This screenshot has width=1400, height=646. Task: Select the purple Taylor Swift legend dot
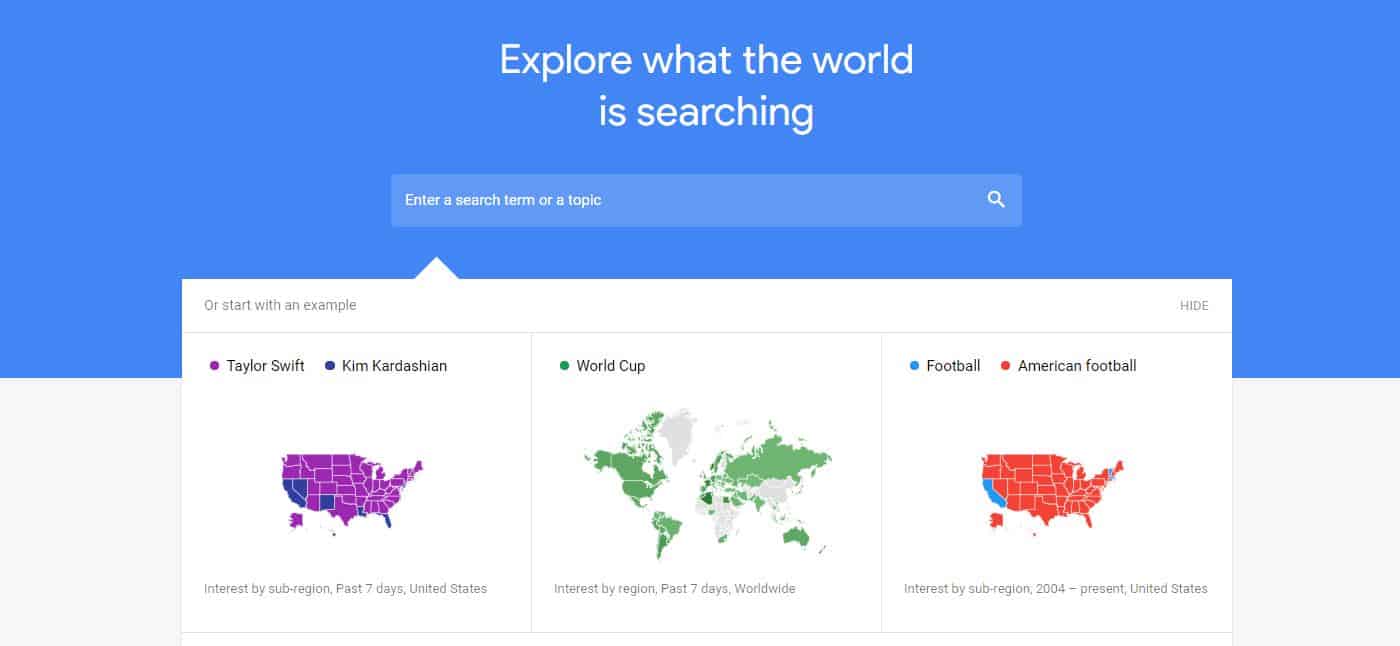(214, 366)
